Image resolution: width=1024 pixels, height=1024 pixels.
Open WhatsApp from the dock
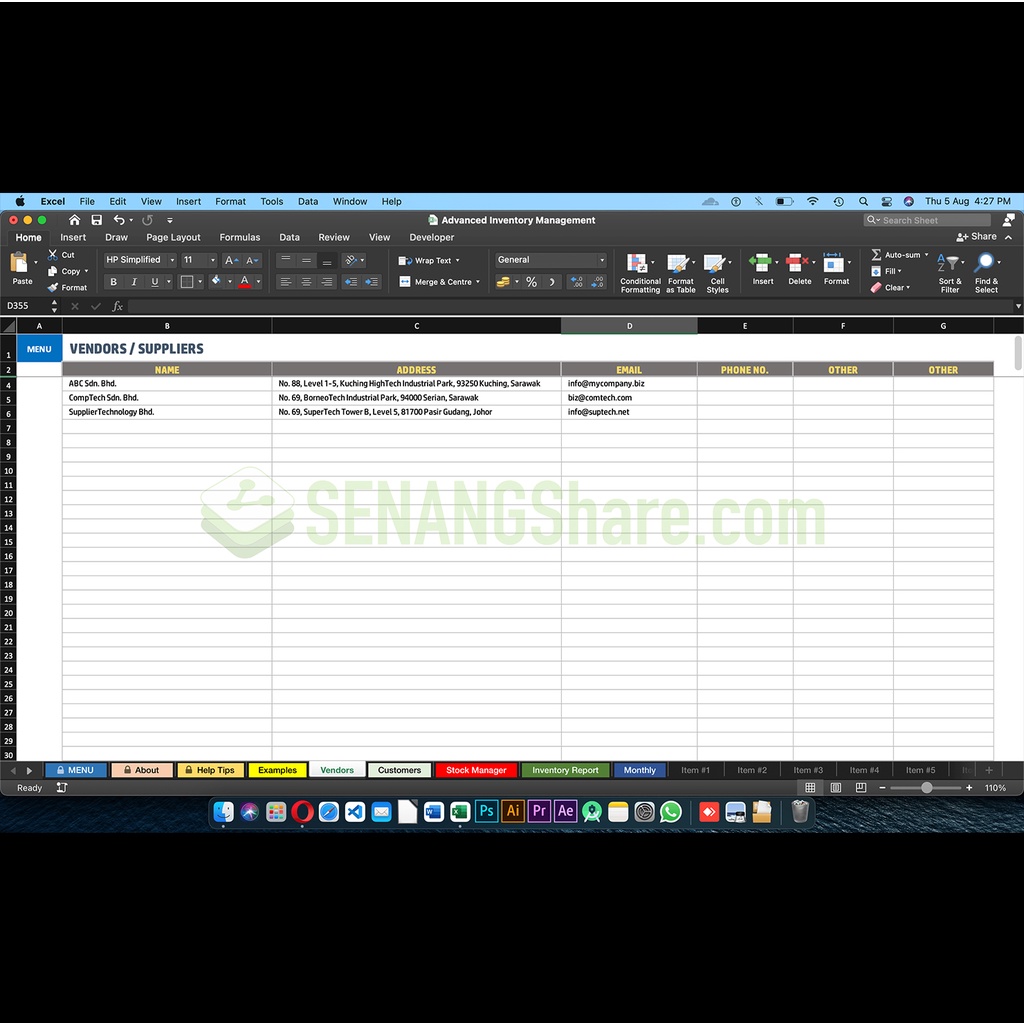coord(671,812)
